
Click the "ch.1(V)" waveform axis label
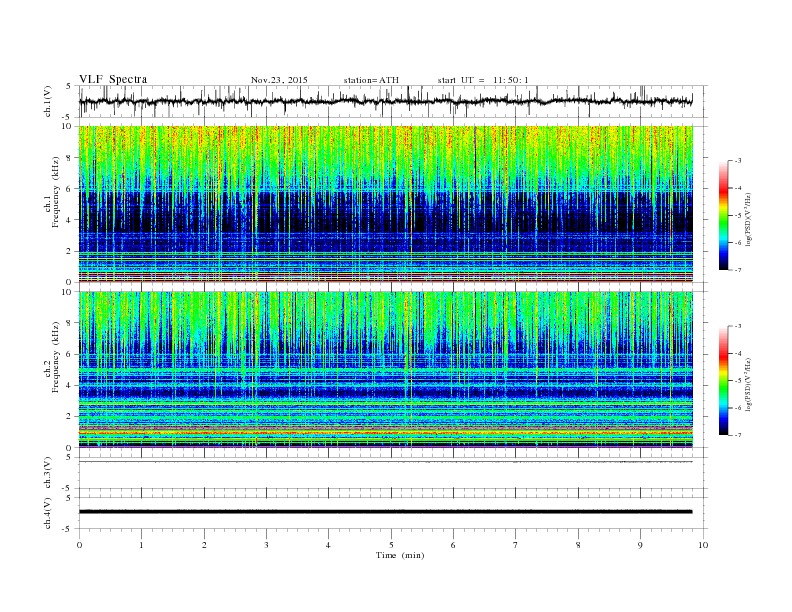48,101
